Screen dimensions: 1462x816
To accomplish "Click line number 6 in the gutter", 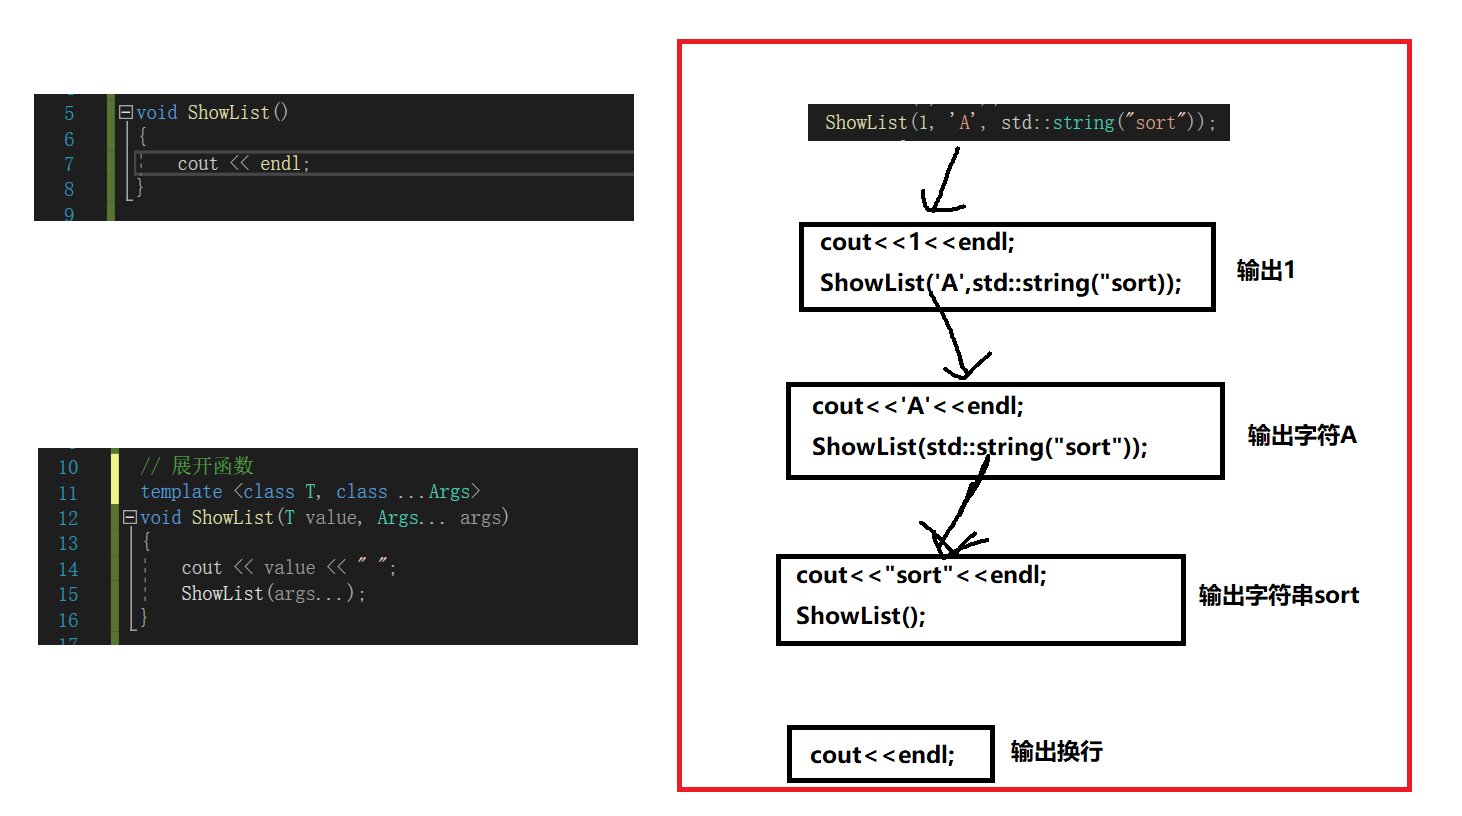I will (69, 139).
